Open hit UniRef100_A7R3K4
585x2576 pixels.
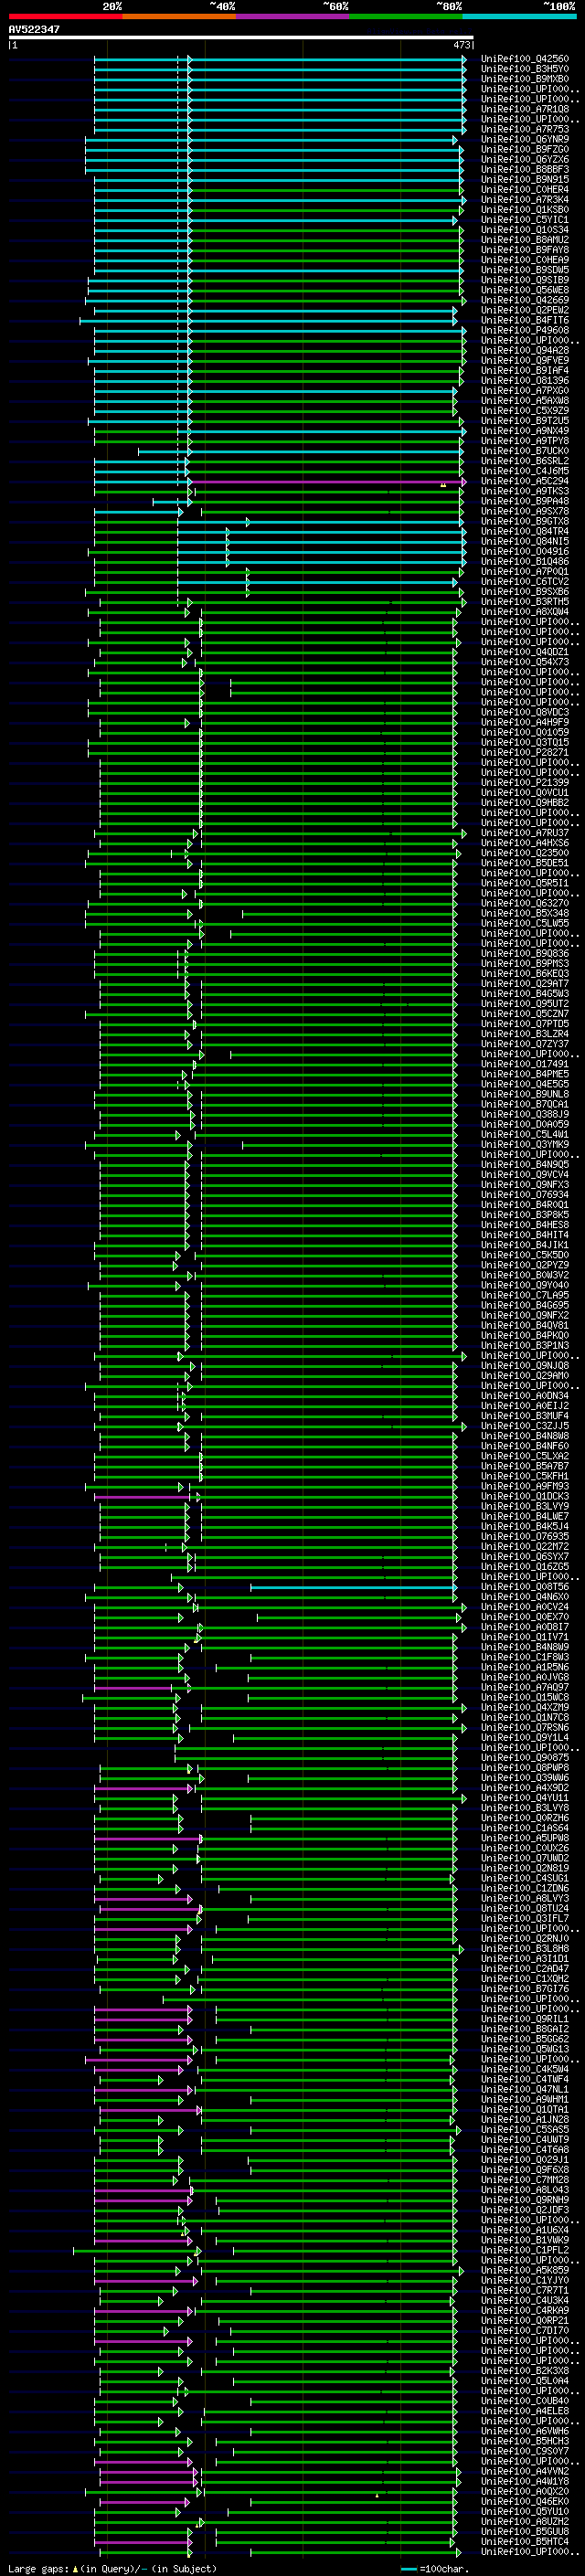point(524,199)
